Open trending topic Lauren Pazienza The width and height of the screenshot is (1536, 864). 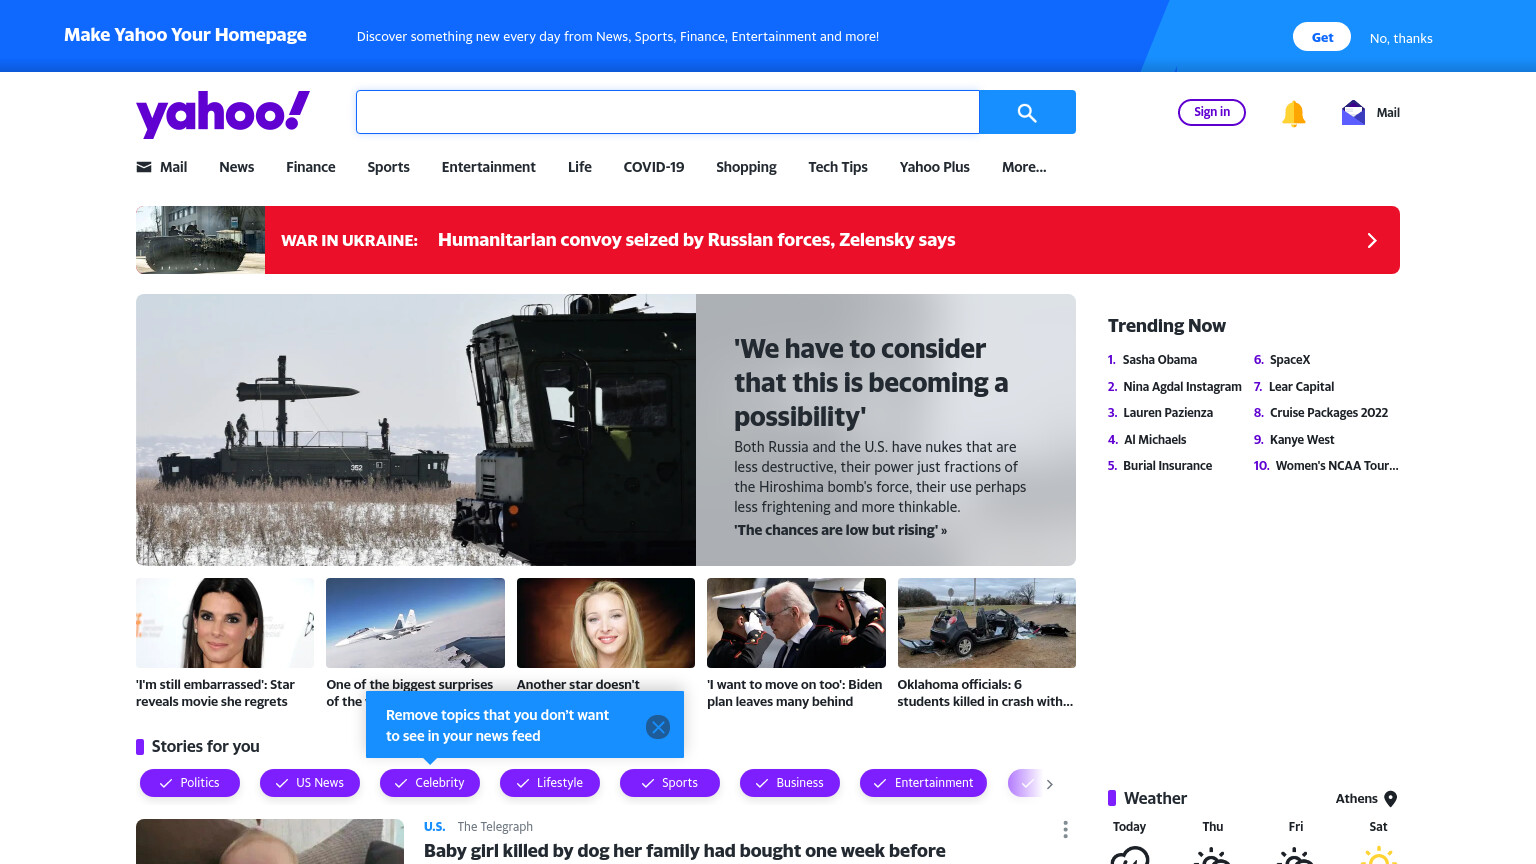coord(1168,413)
